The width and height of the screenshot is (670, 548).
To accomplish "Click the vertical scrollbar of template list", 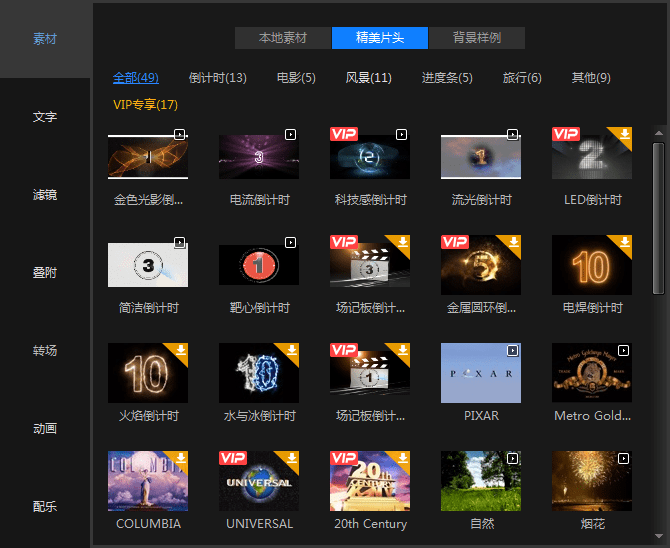I will pos(658,250).
